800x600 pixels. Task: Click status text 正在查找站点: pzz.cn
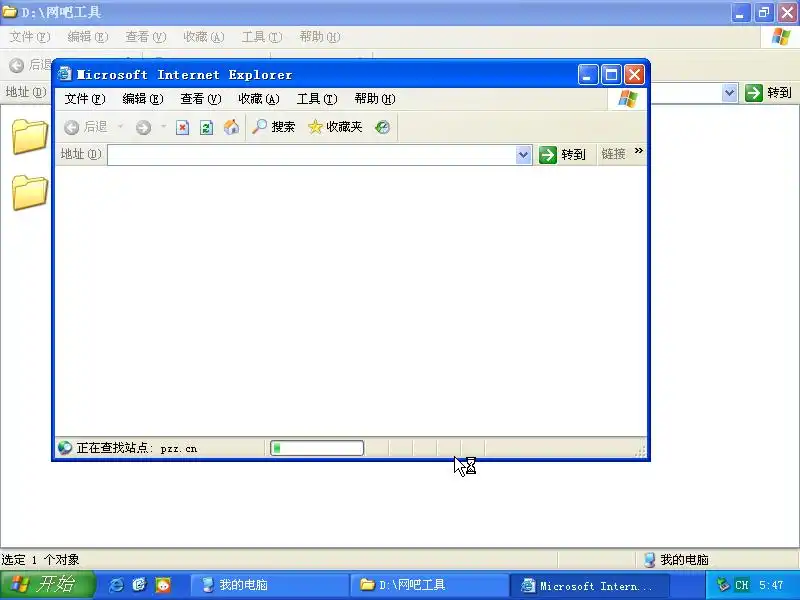(x=136, y=448)
